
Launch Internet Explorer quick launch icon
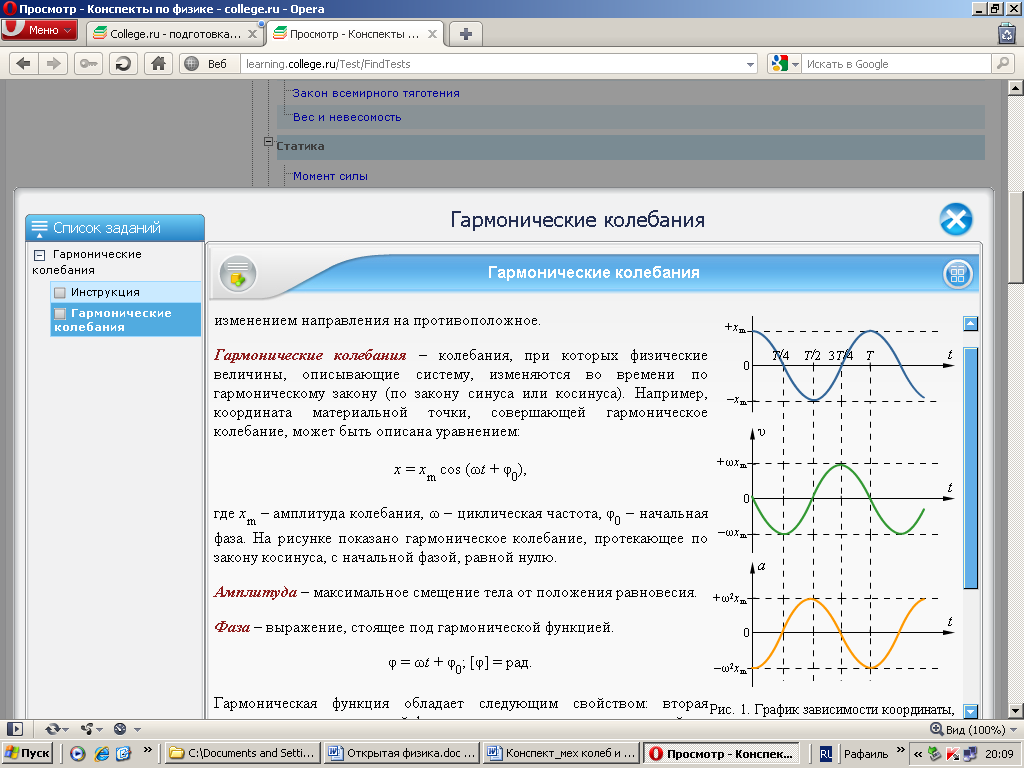(x=101, y=754)
